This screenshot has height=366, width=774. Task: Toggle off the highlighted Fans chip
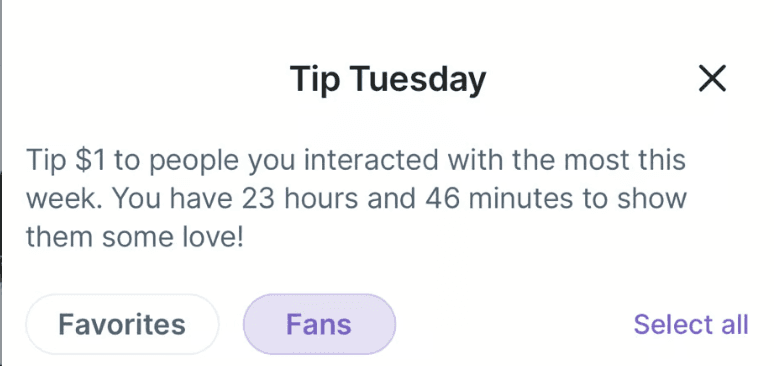click(319, 325)
